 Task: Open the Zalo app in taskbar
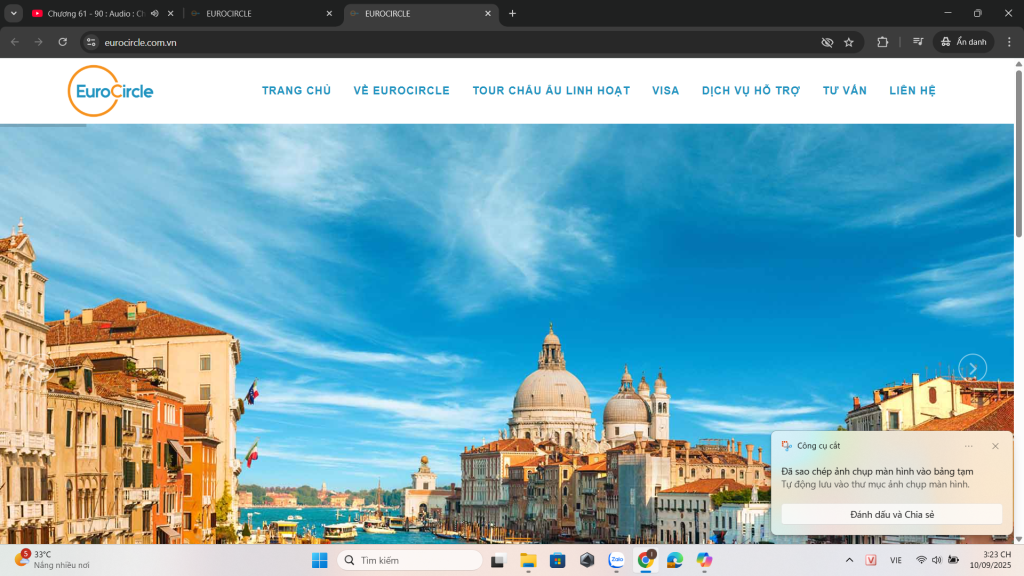click(x=617, y=560)
